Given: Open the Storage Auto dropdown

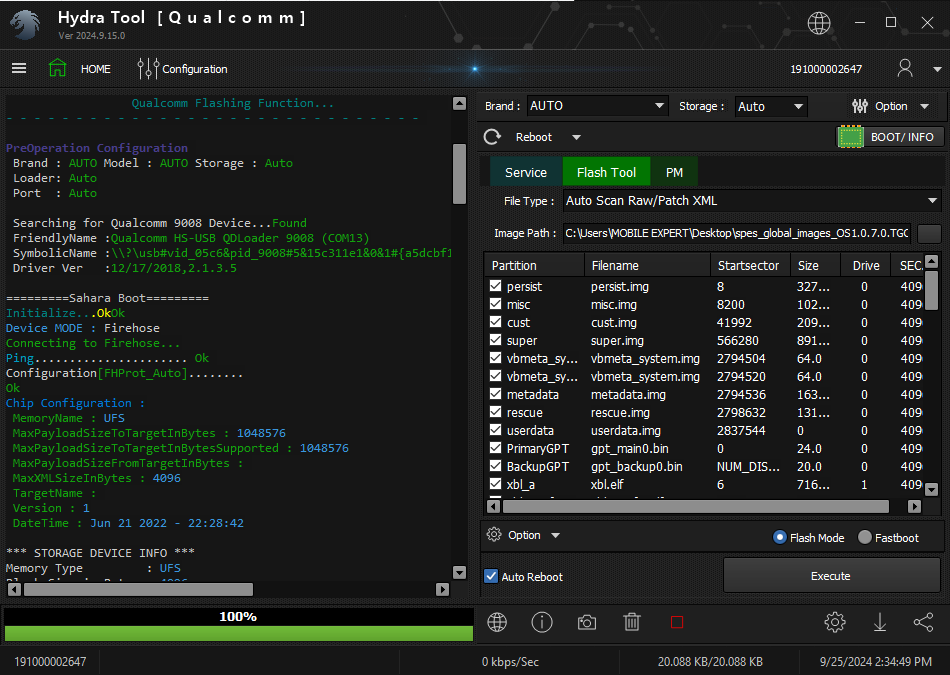Looking at the screenshot, I should pyautogui.click(x=771, y=106).
